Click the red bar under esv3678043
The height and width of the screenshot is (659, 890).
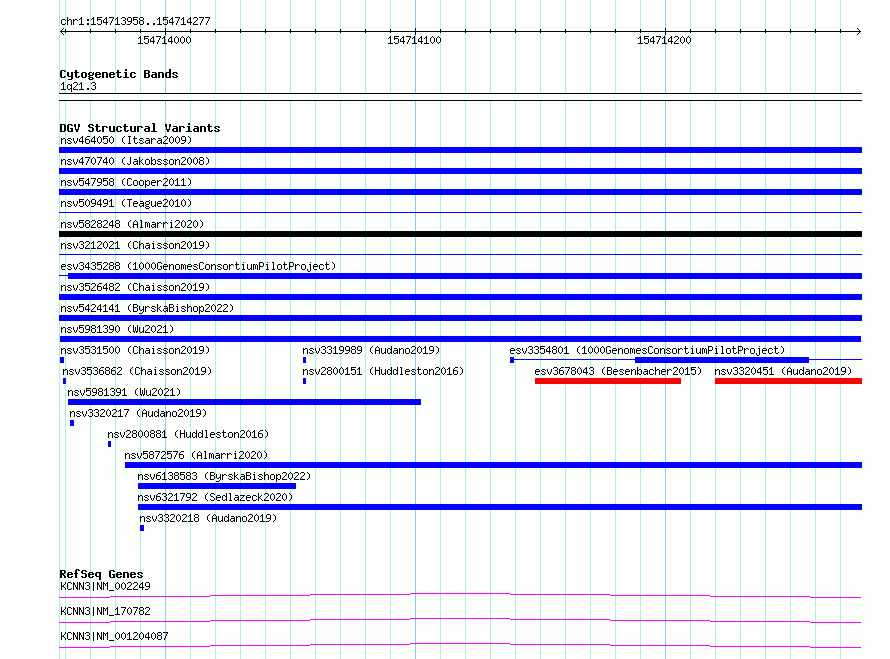coord(608,381)
